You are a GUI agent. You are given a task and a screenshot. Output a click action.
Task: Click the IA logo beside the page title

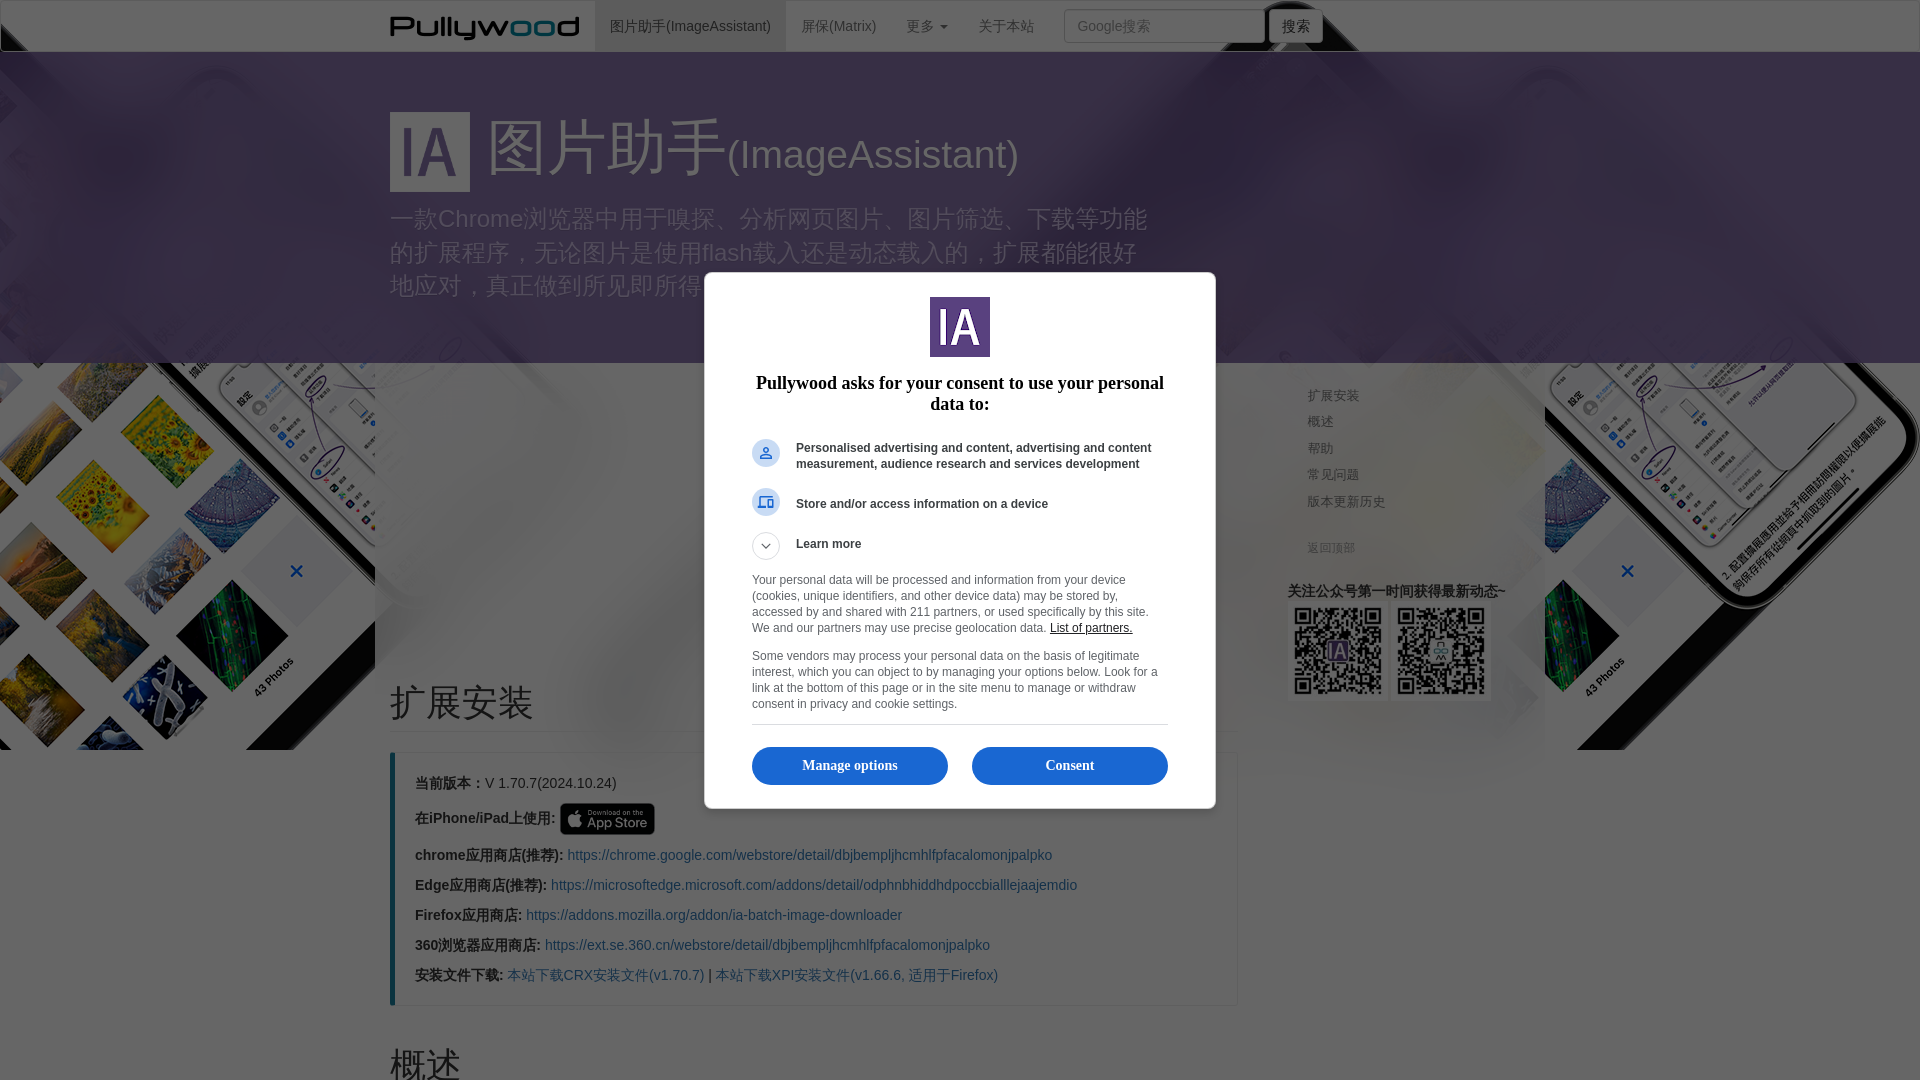(x=430, y=152)
